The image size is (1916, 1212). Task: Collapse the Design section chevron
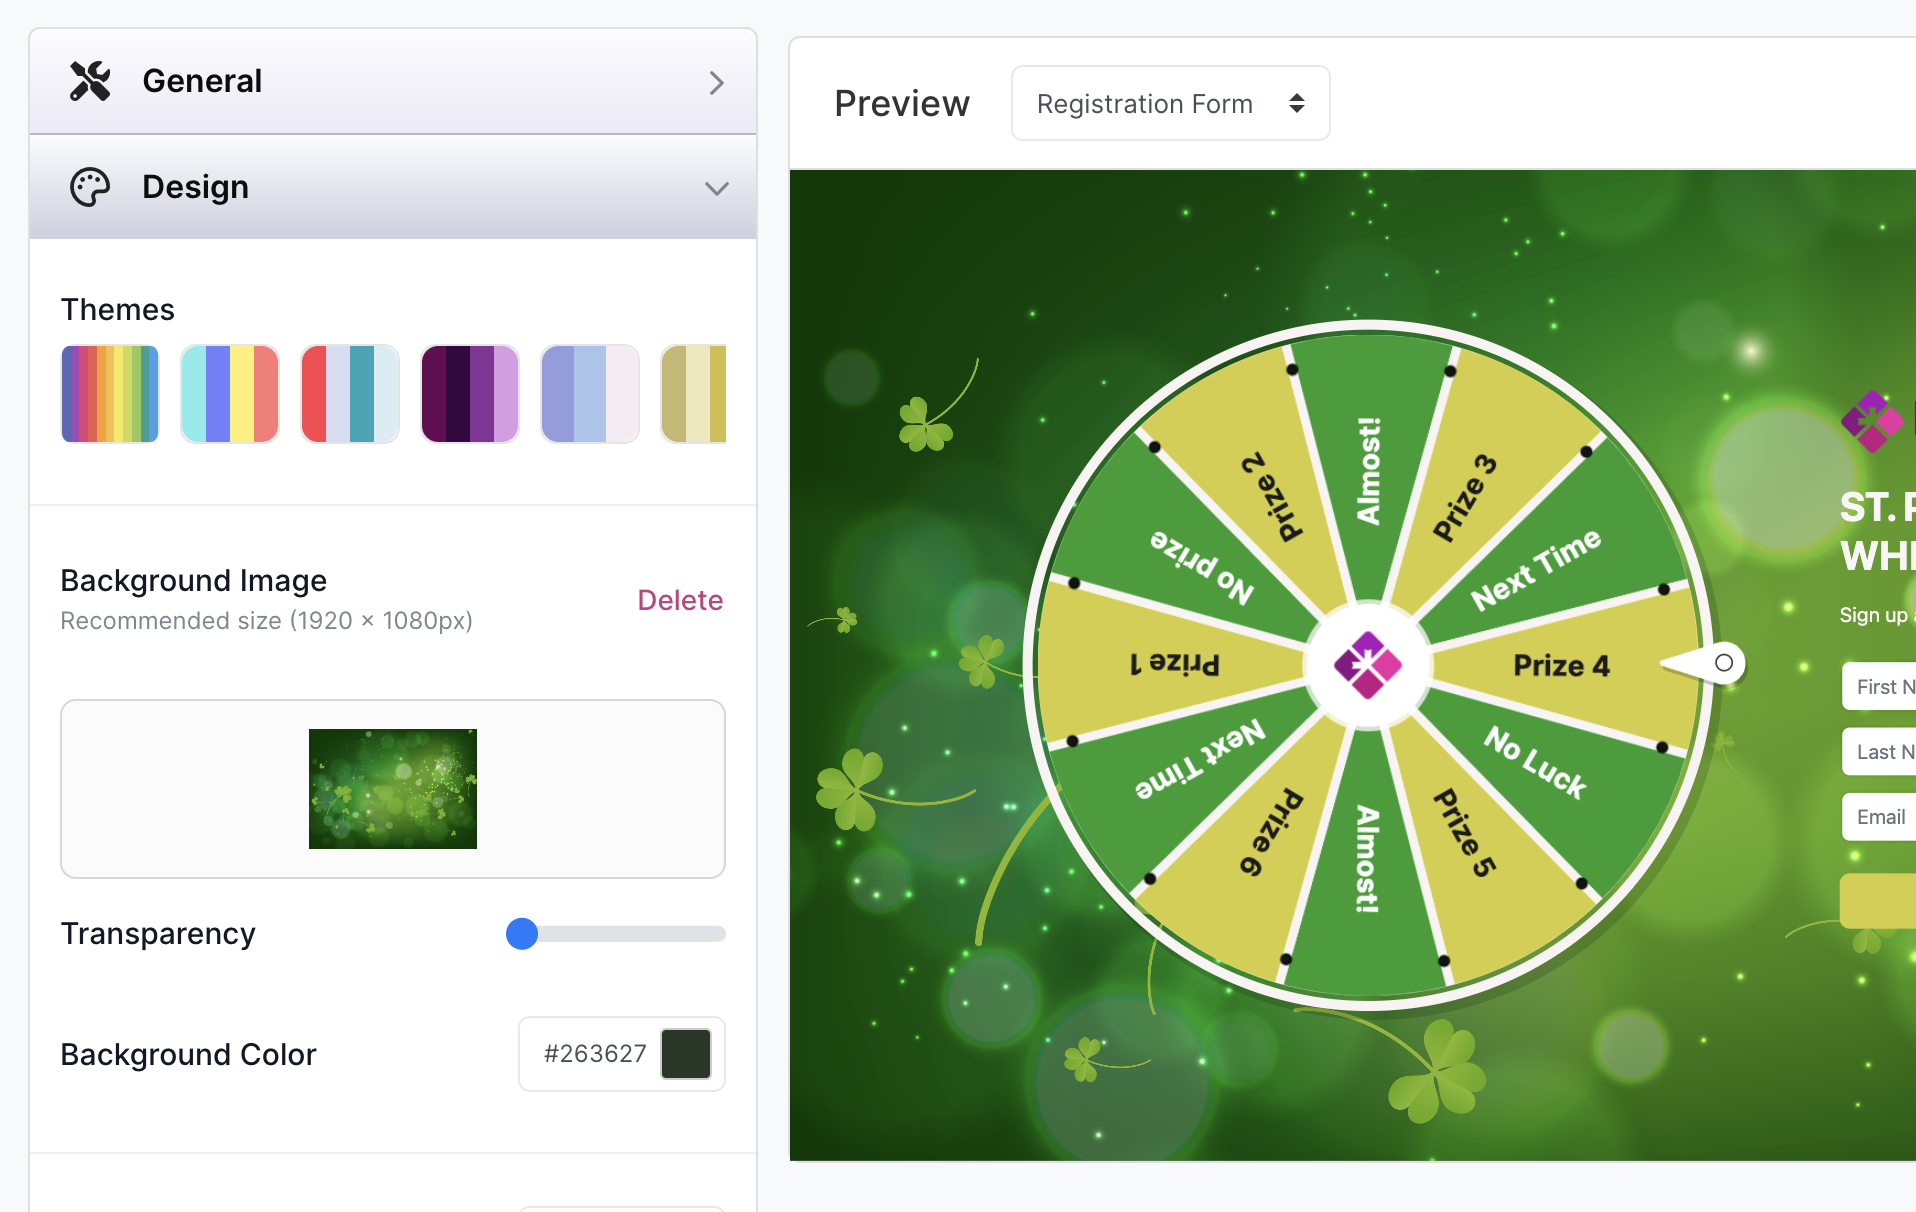point(716,189)
